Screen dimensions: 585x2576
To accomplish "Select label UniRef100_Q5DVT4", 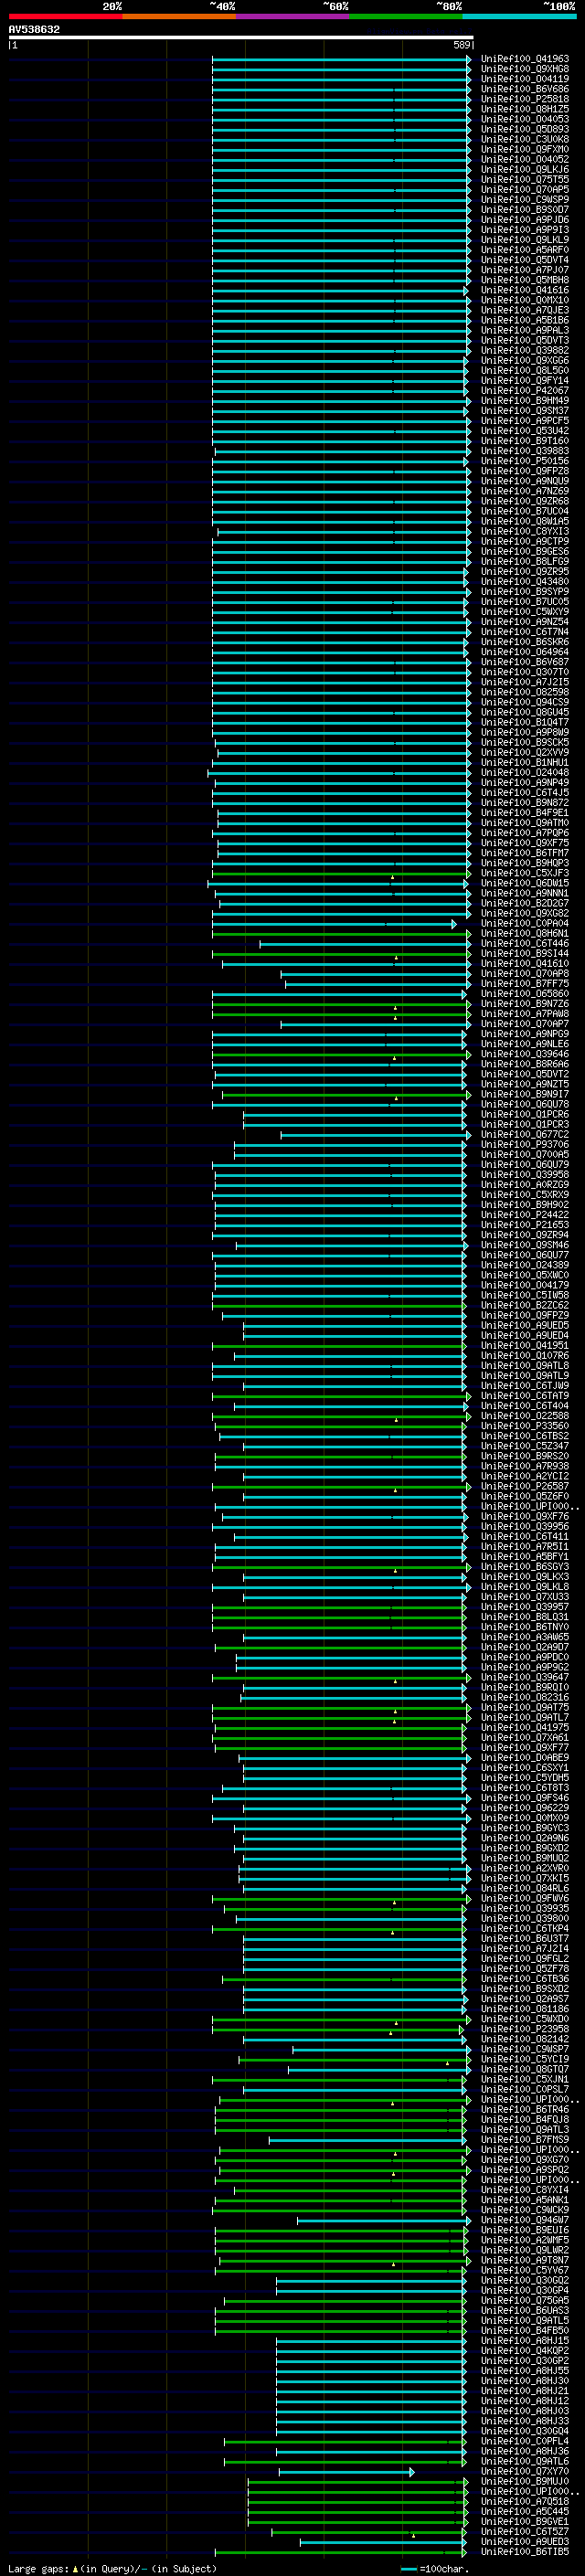I will (524, 260).
